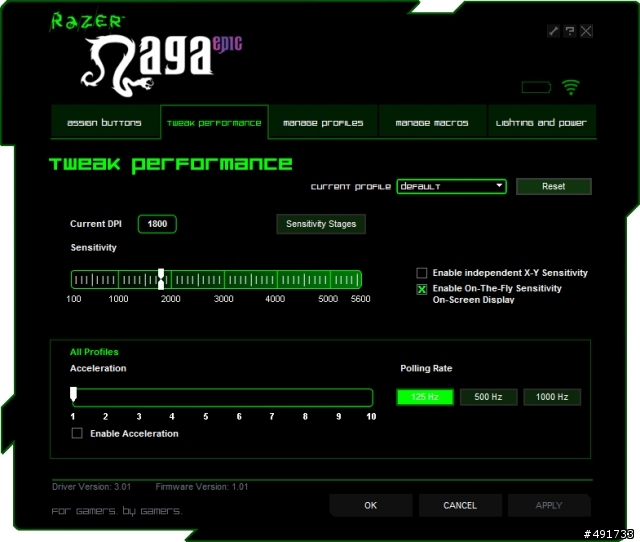Viewport: 640px width, 542px height.
Task: Select the 125 Hz polling rate
Action: pyautogui.click(x=425, y=397)
